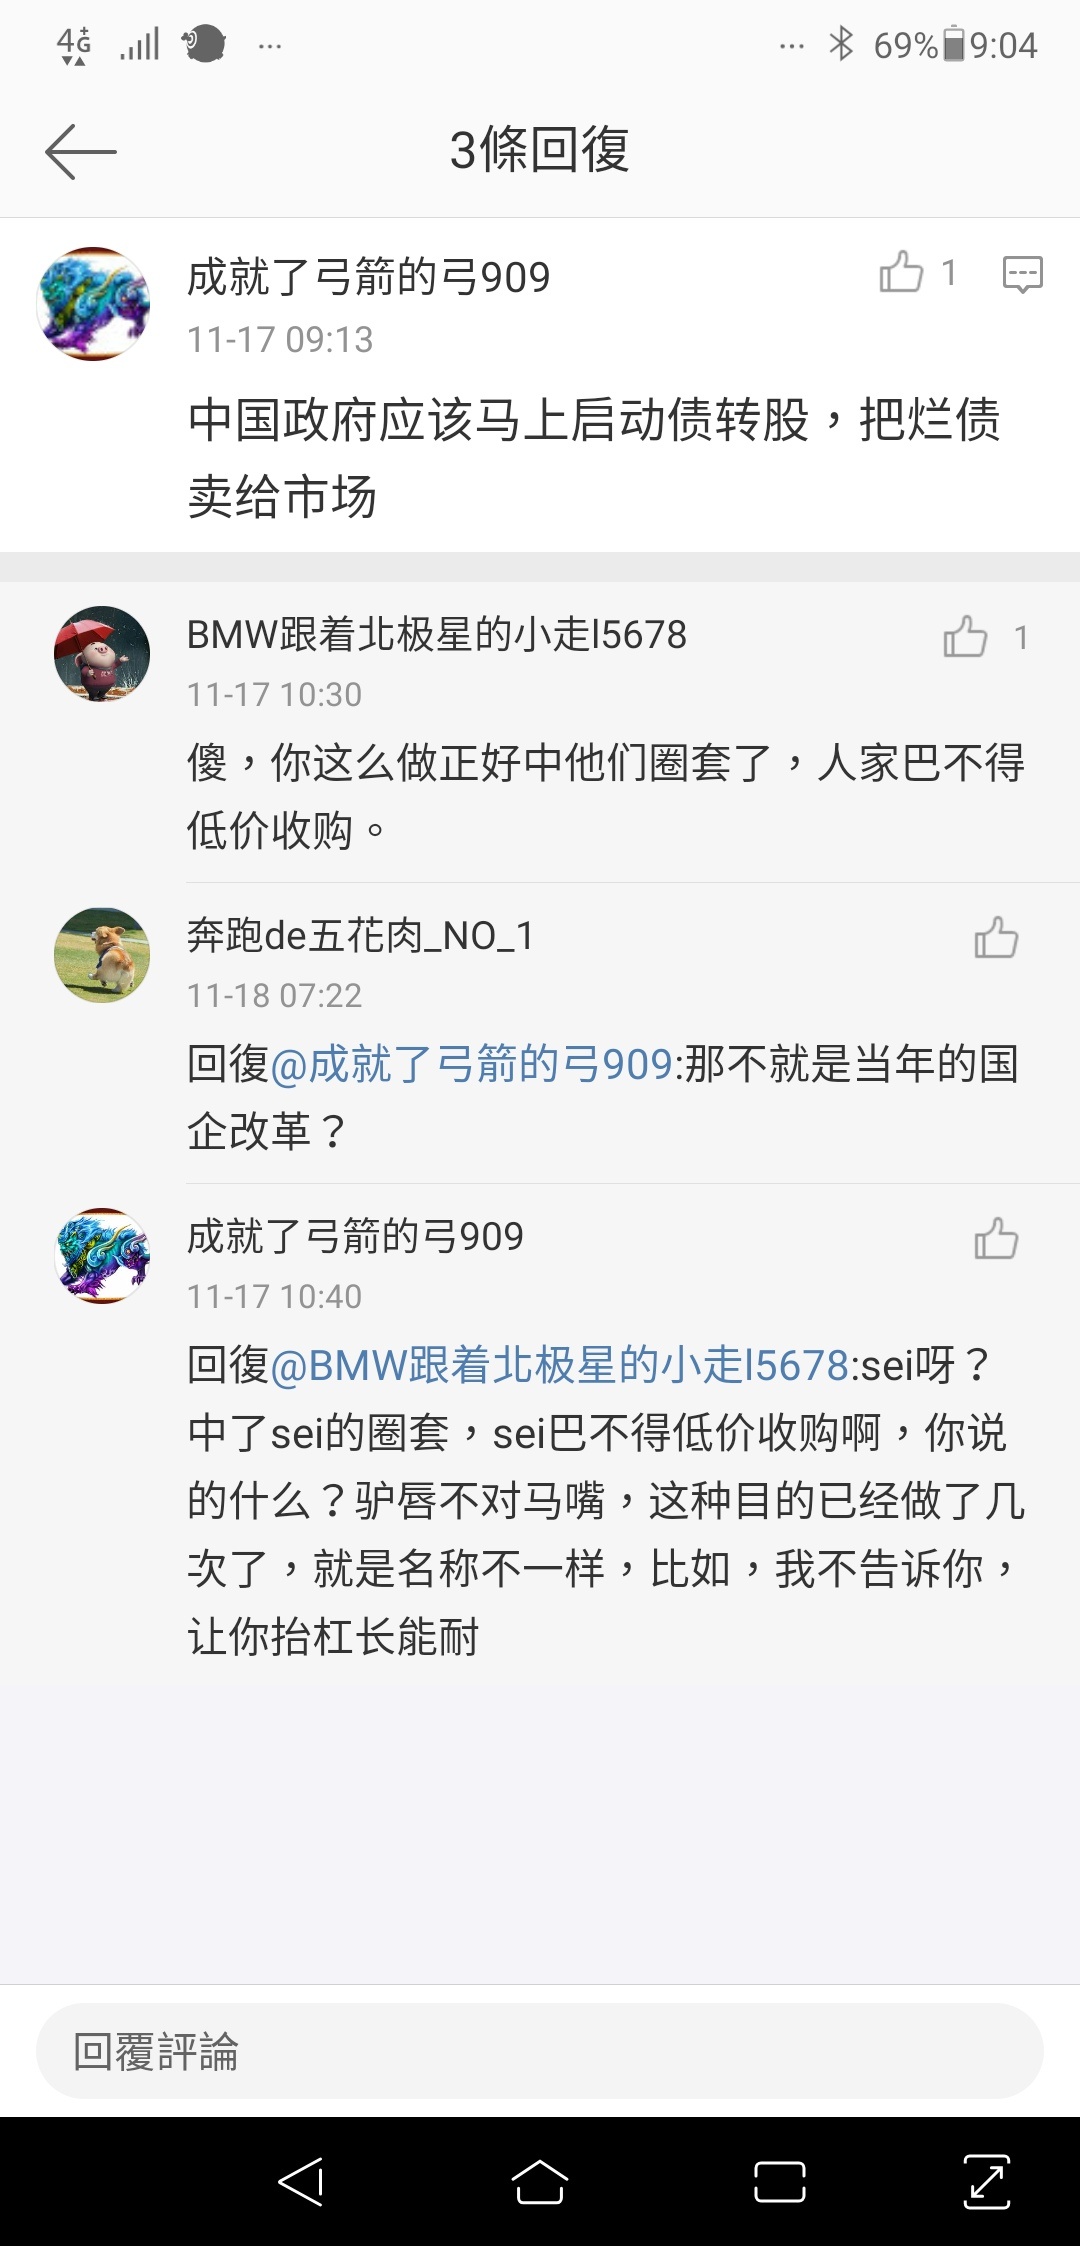Tap the username 奔跑de五花肉_NO_1
The image size is (1080, 2246).
click(x=360, y=936)
